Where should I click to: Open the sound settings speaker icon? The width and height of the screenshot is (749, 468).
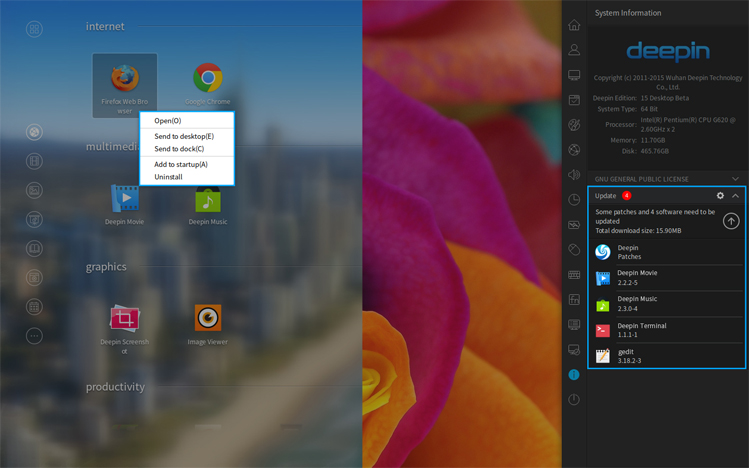click(x=574, y=175)
